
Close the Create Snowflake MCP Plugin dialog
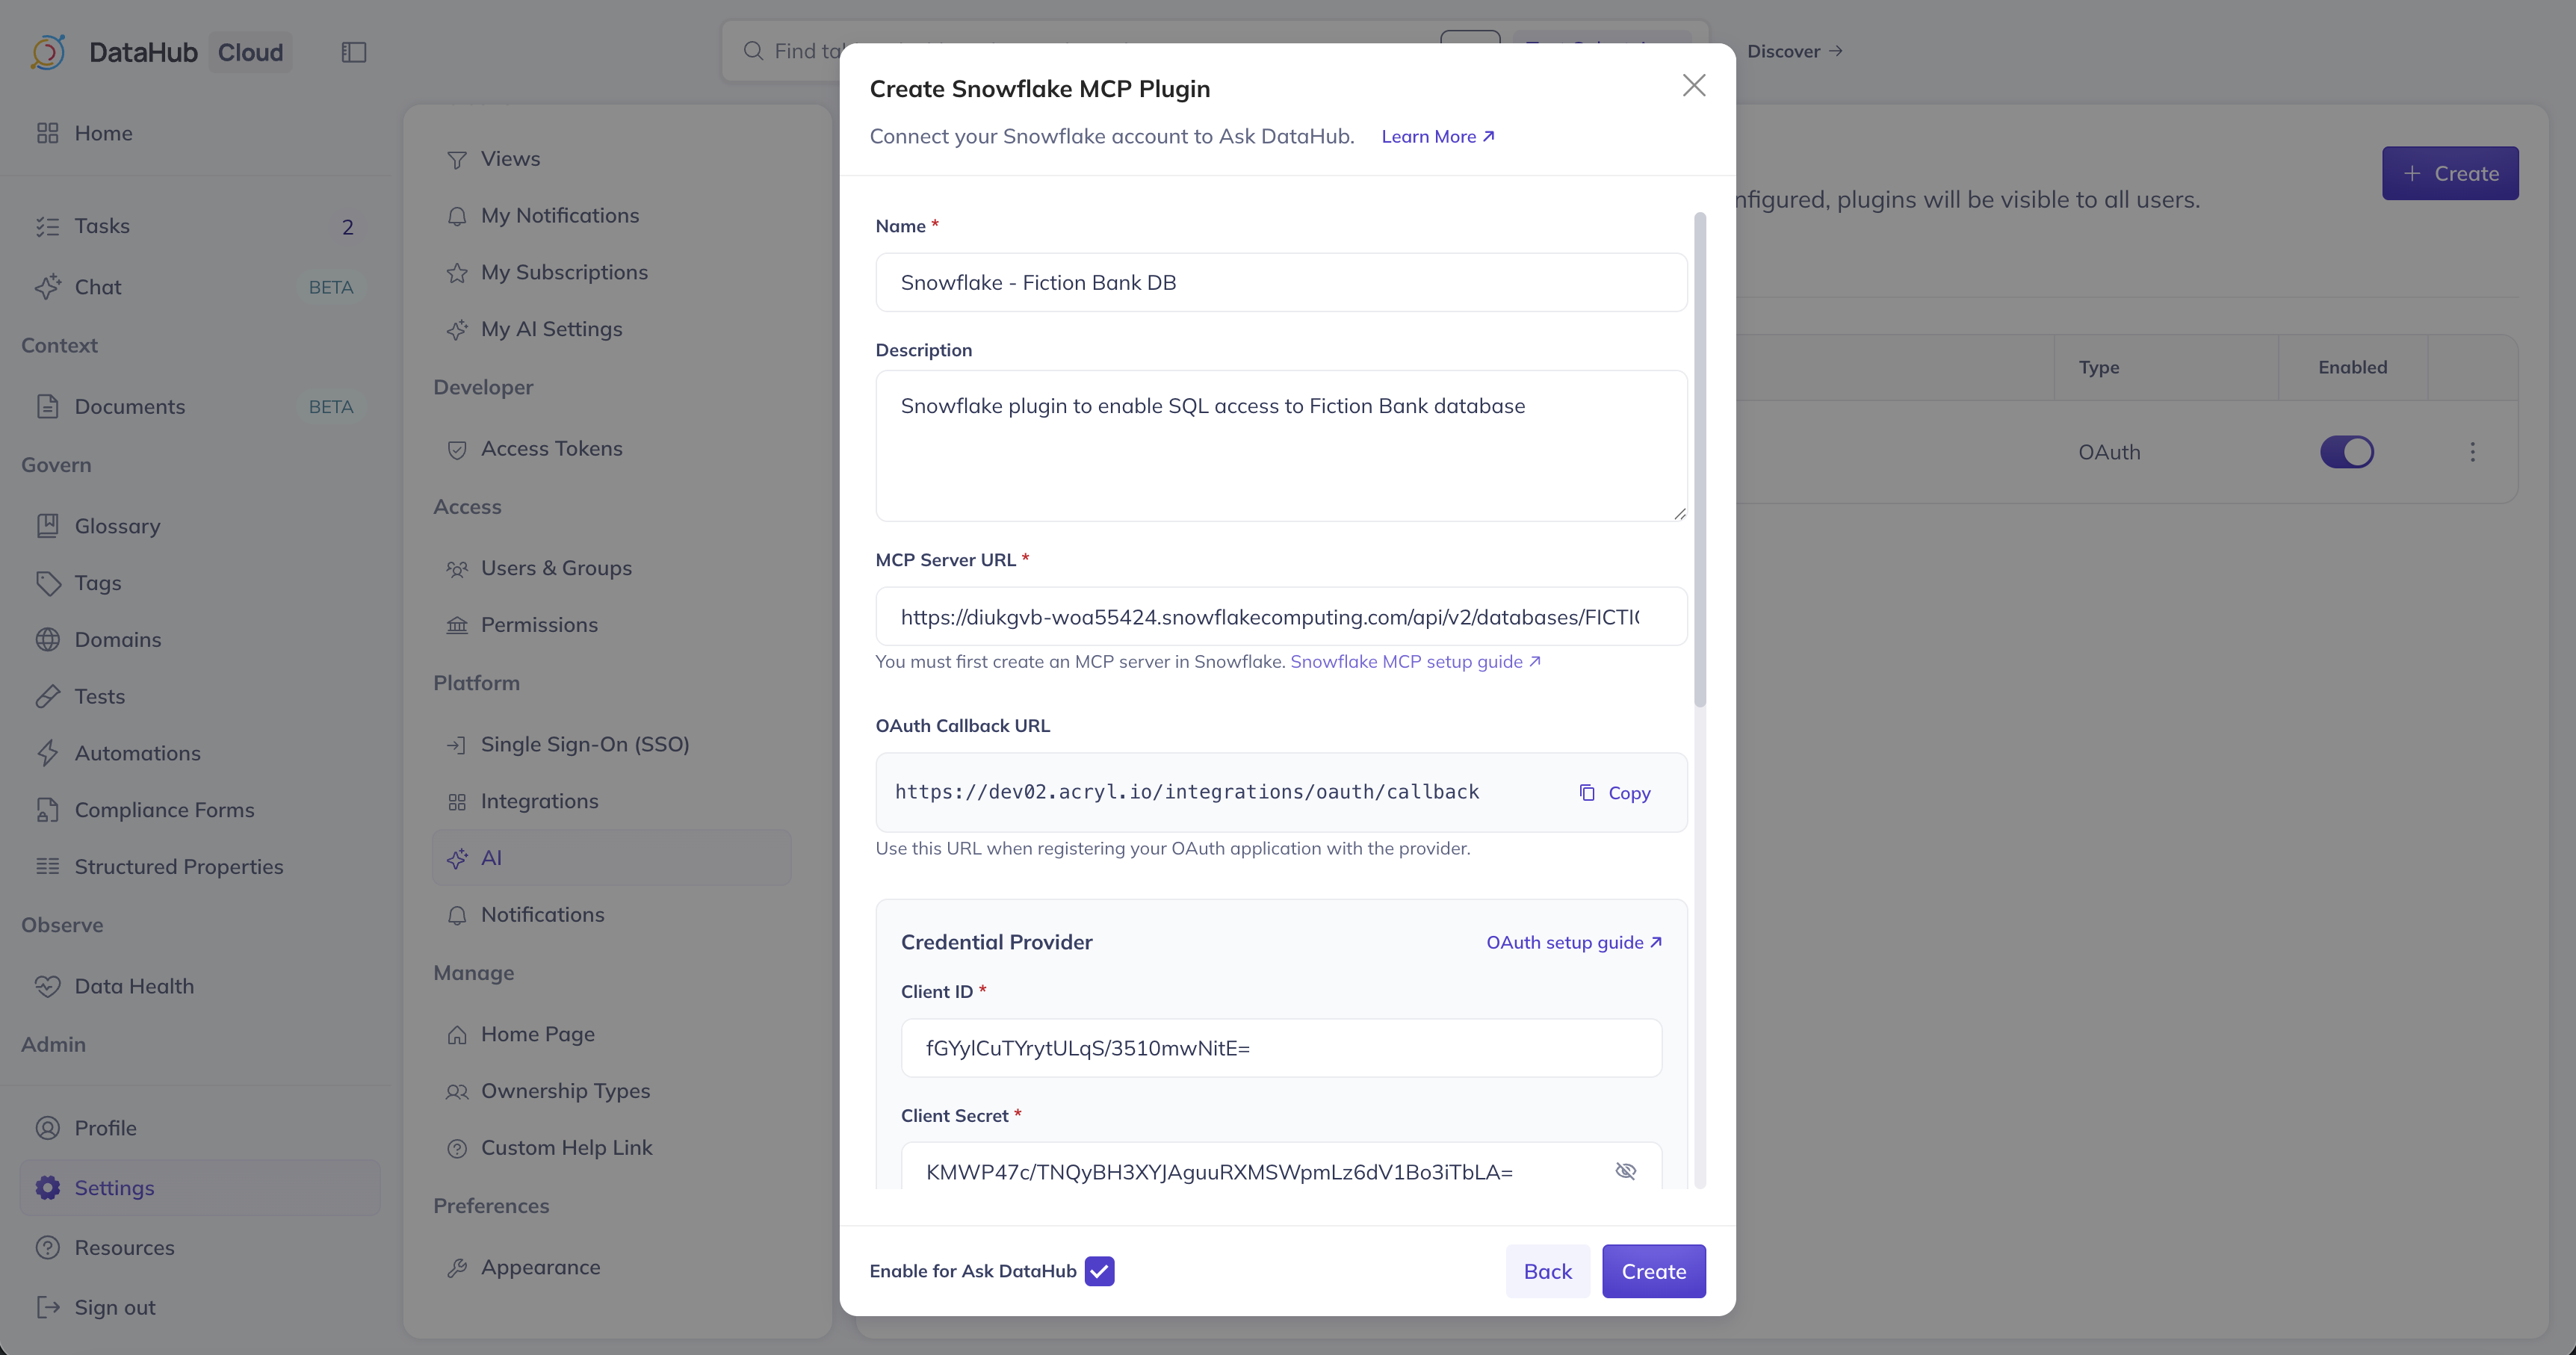[x=1693, y=86]
